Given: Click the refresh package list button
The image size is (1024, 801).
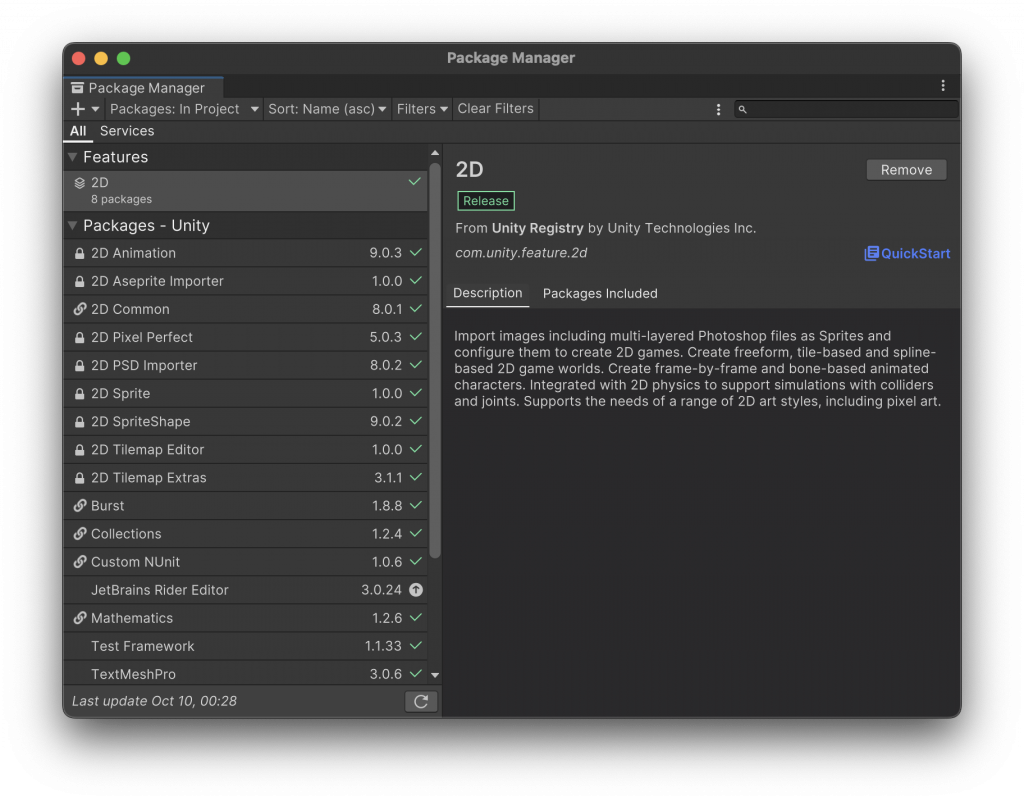Looking at the screenshot, I should tap(421, 701).
